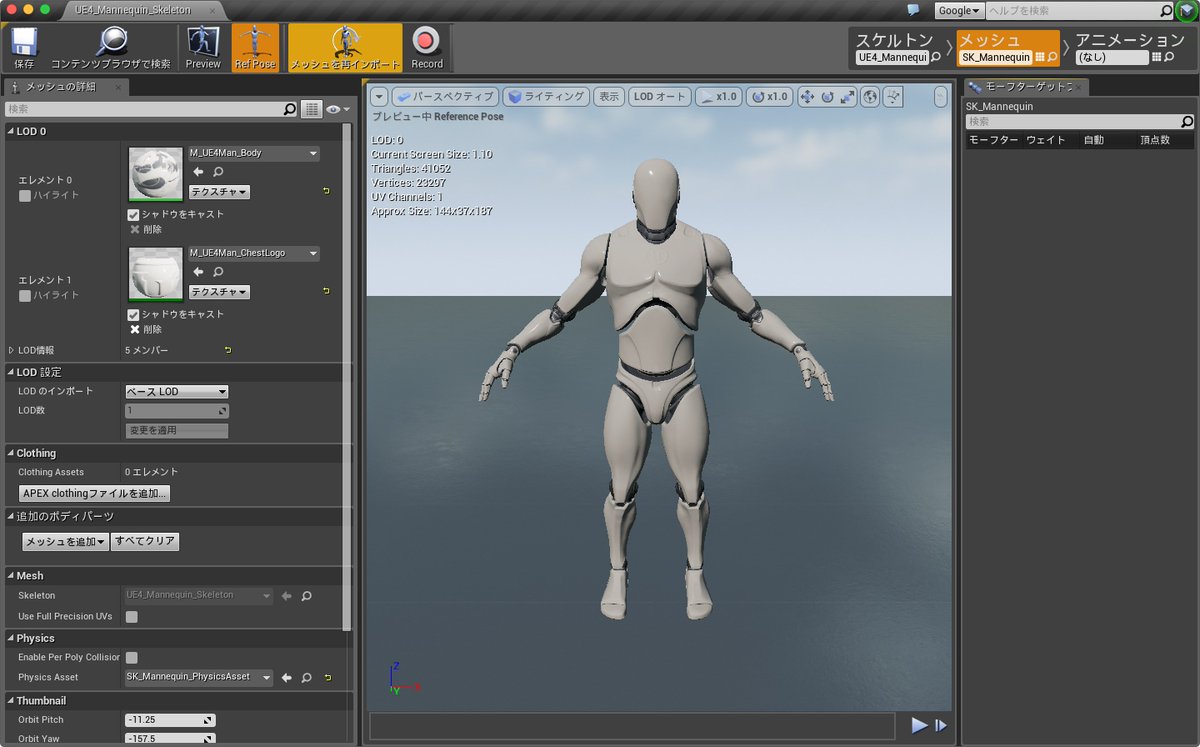Enable Use Full Precision UVs checkbox
1200x747 pixels.
pyautogui.click(x=131, y=616)
